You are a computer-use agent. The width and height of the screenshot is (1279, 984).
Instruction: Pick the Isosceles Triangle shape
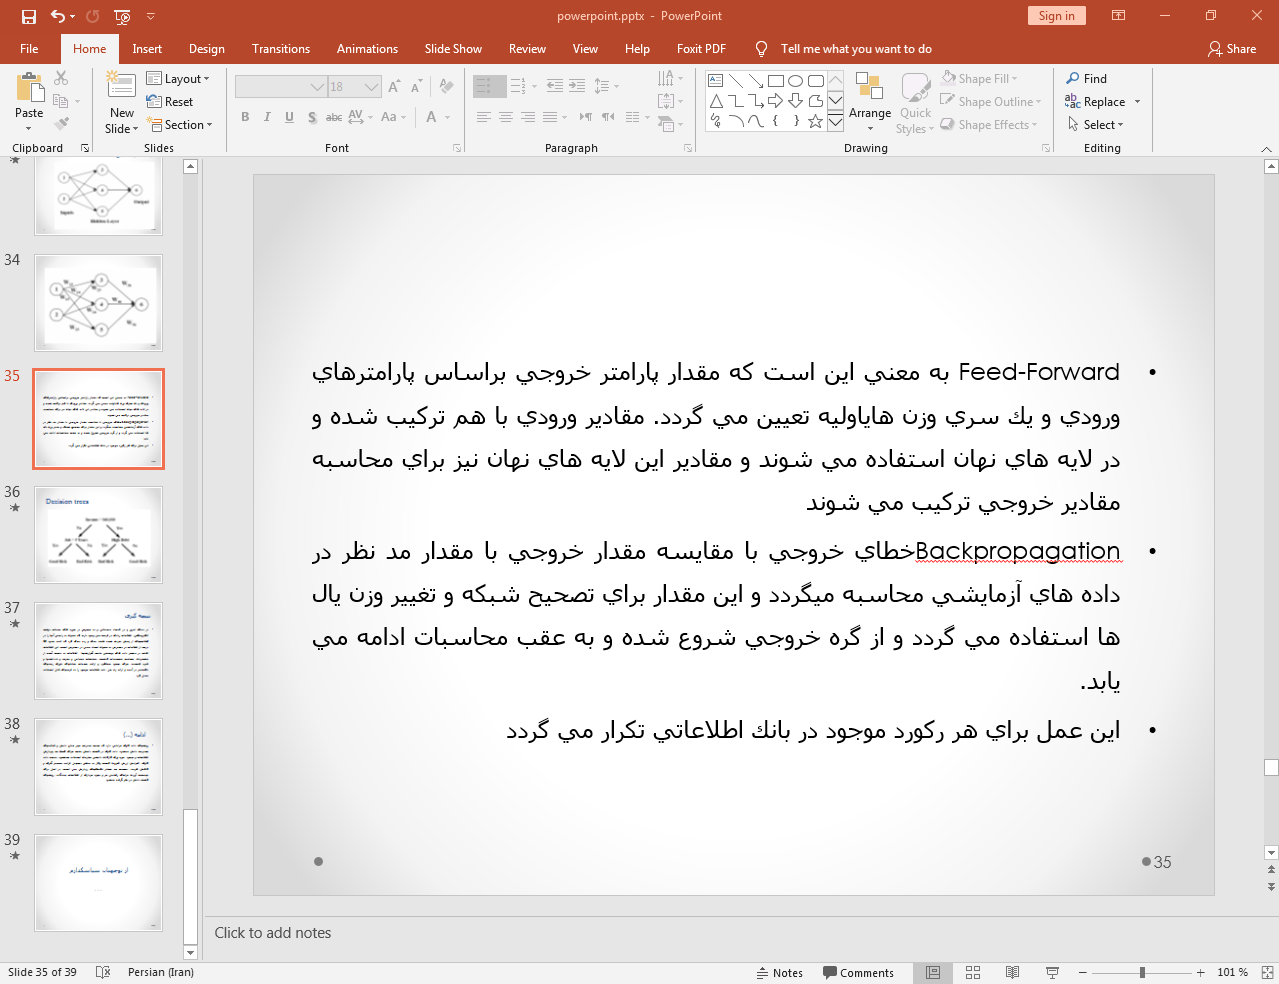point(716,101)
